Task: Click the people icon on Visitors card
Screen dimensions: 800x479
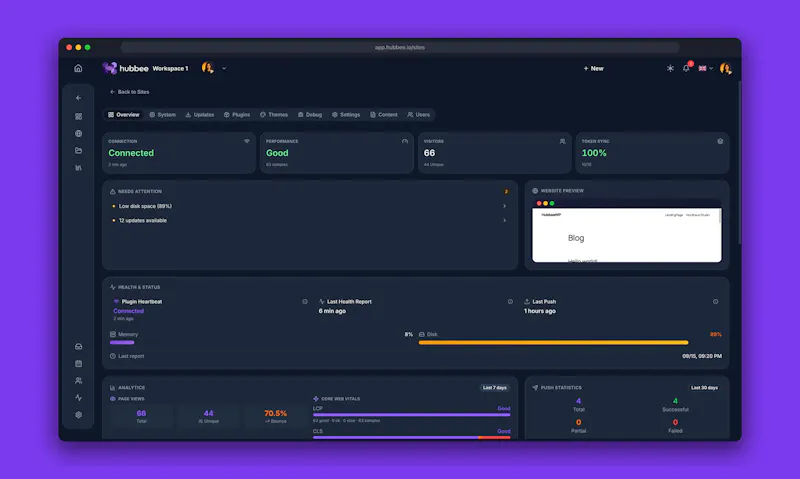Action: click(562, 141)
